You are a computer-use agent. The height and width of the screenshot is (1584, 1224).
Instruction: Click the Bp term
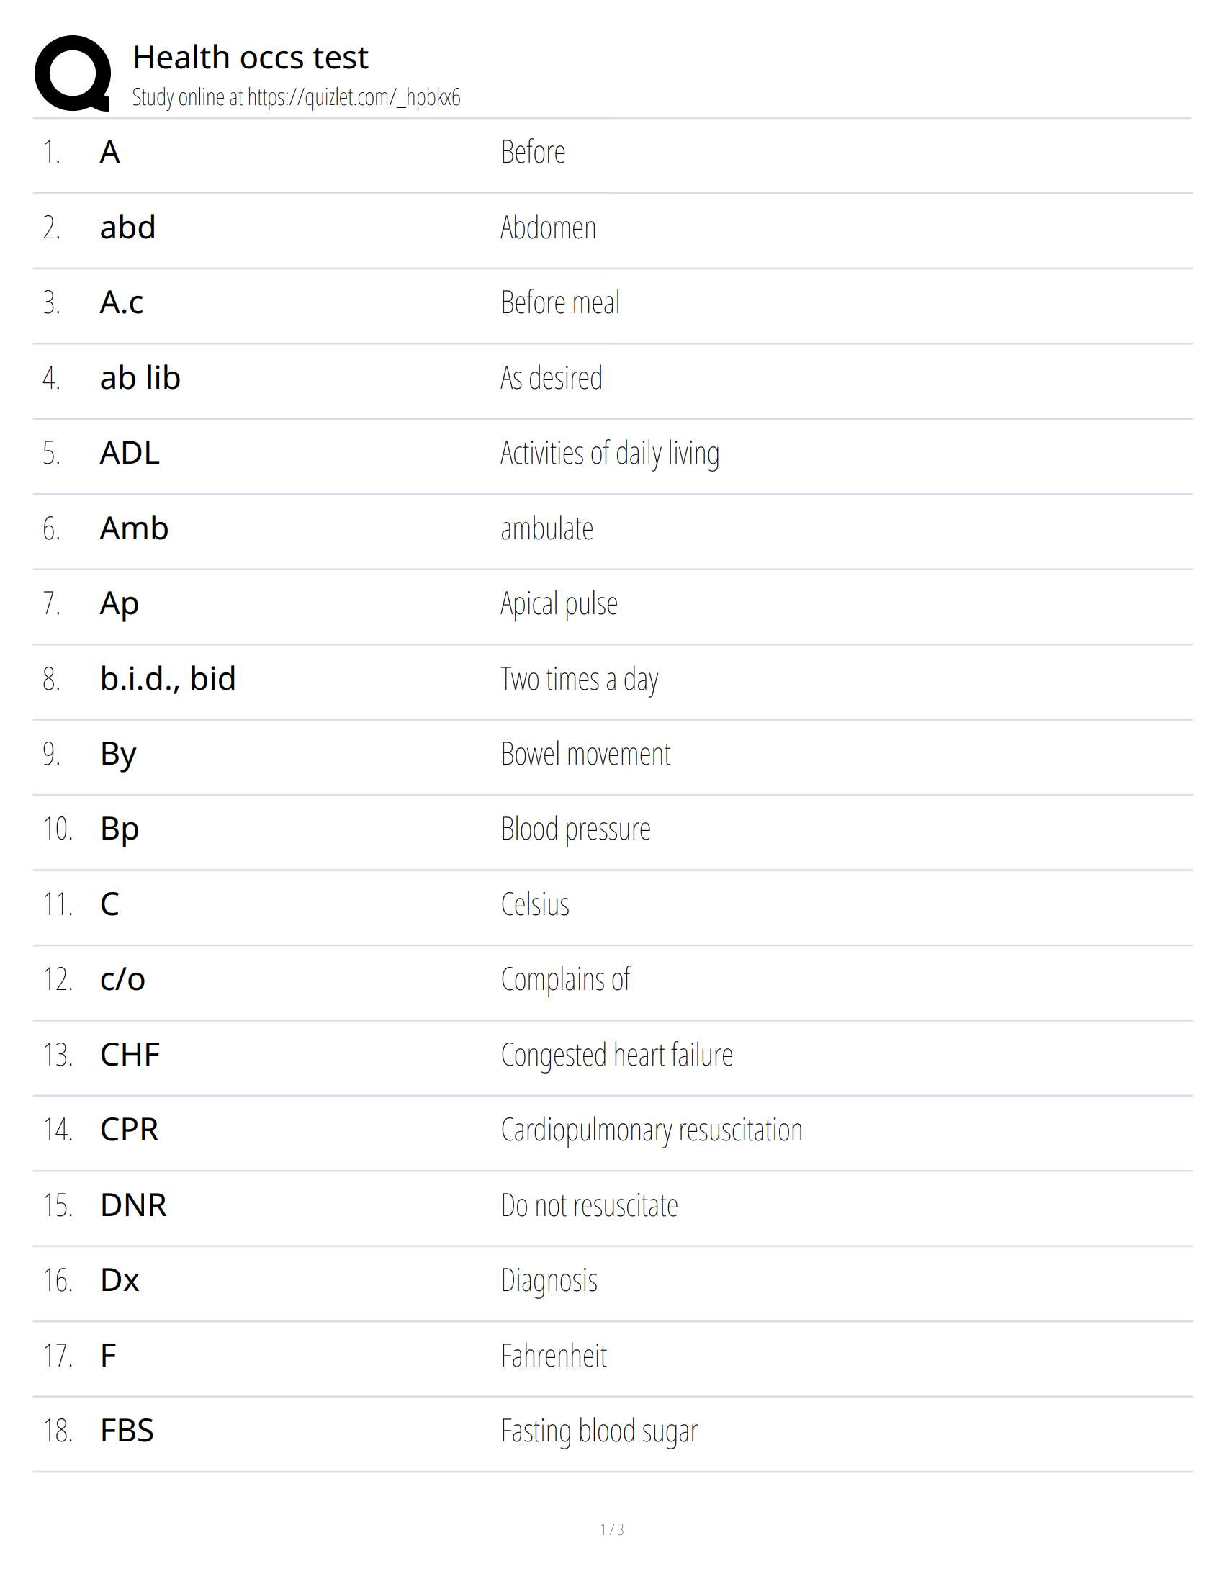click(119, 829)
